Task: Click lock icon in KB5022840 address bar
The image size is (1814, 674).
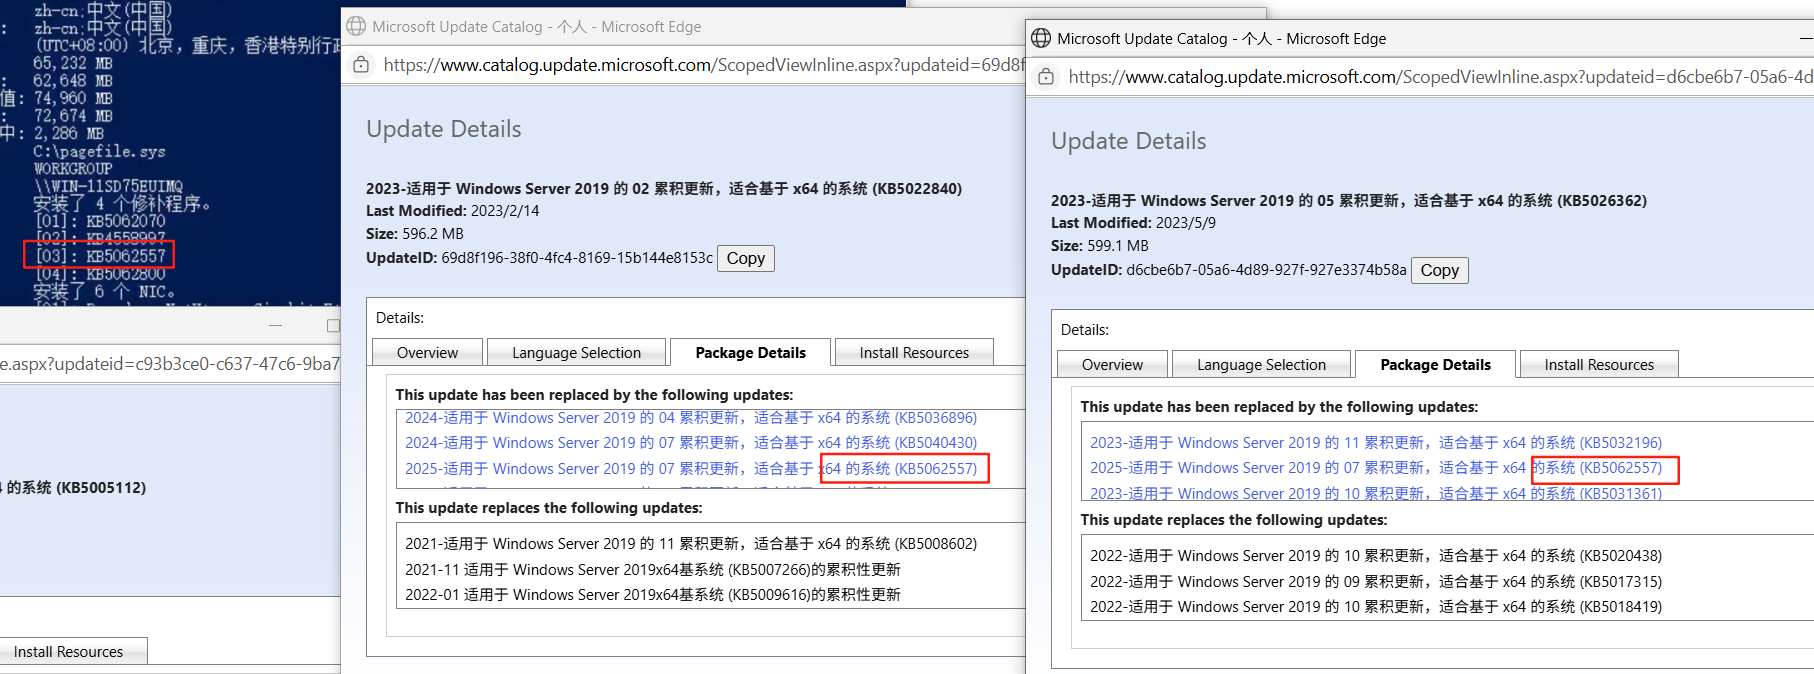Action: coord(361,65)
